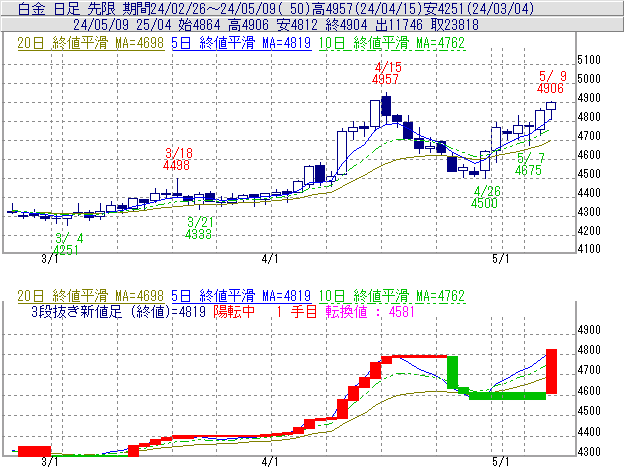624x475 pixels.
Task: Click the 始4864 open price value
Action: pos(199,25)
